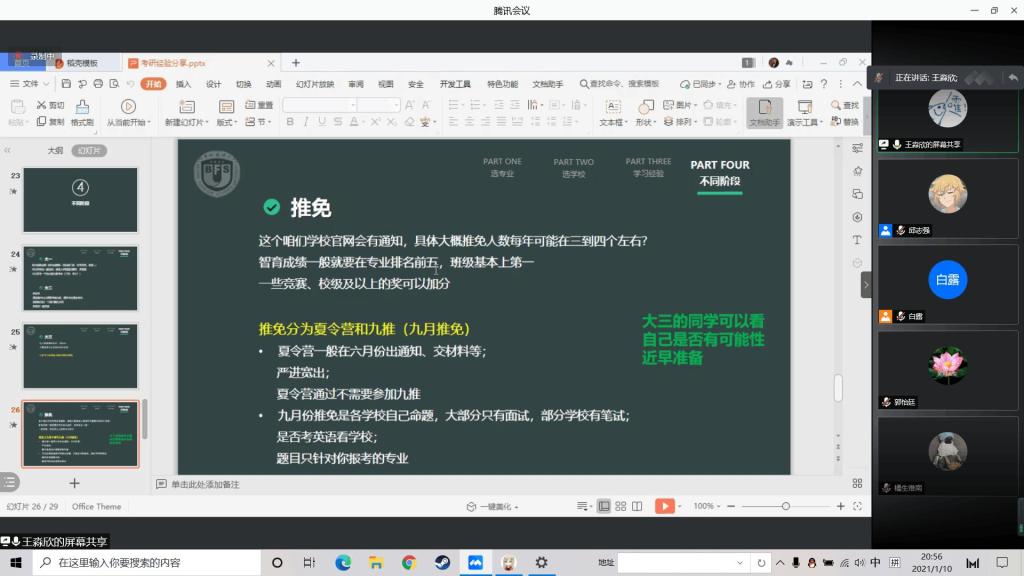Open the 插入 Insert ribbon tab

tap(183, 84)
